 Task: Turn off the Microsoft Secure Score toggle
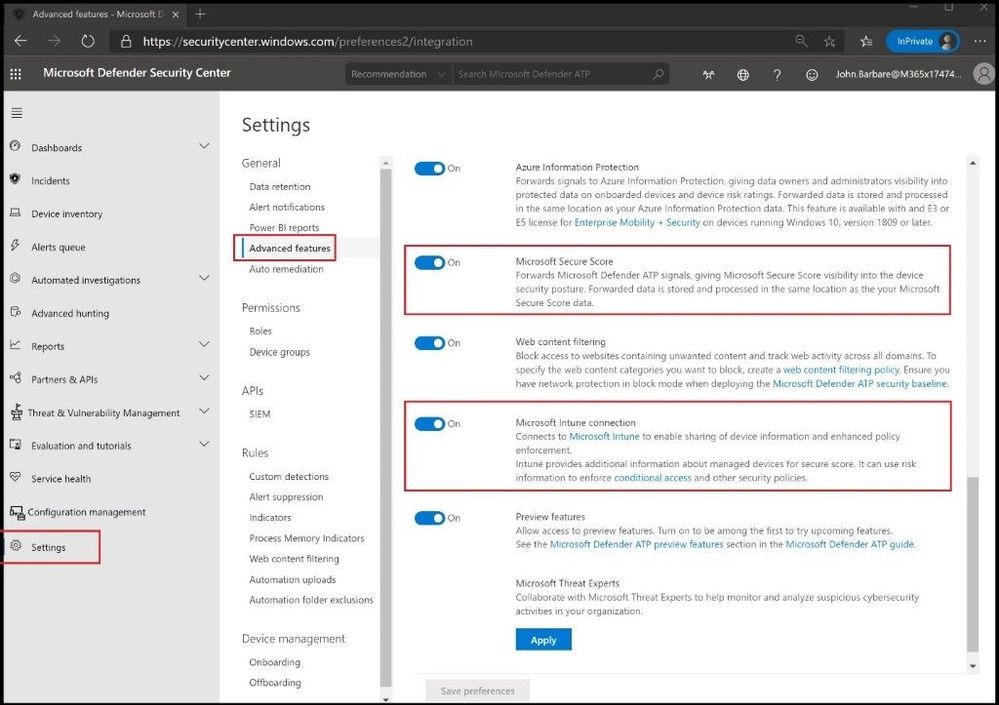pyautogui.click(x=429, y=262)
